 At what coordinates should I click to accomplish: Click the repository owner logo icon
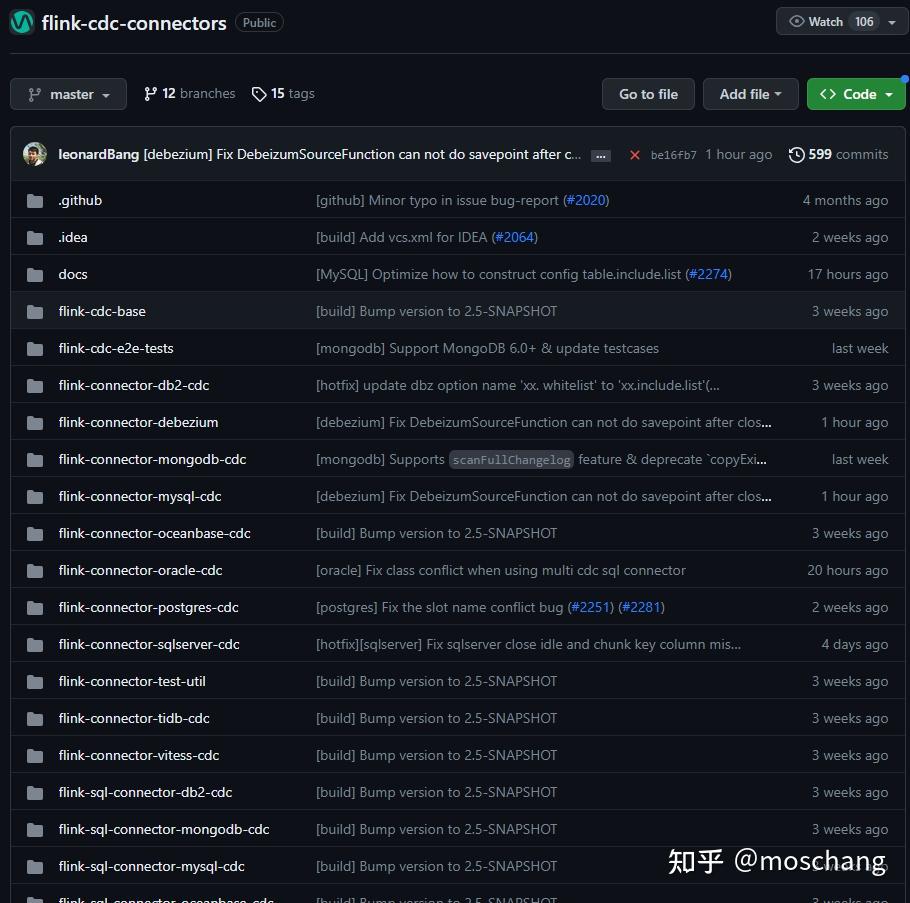tap(22, 23)
